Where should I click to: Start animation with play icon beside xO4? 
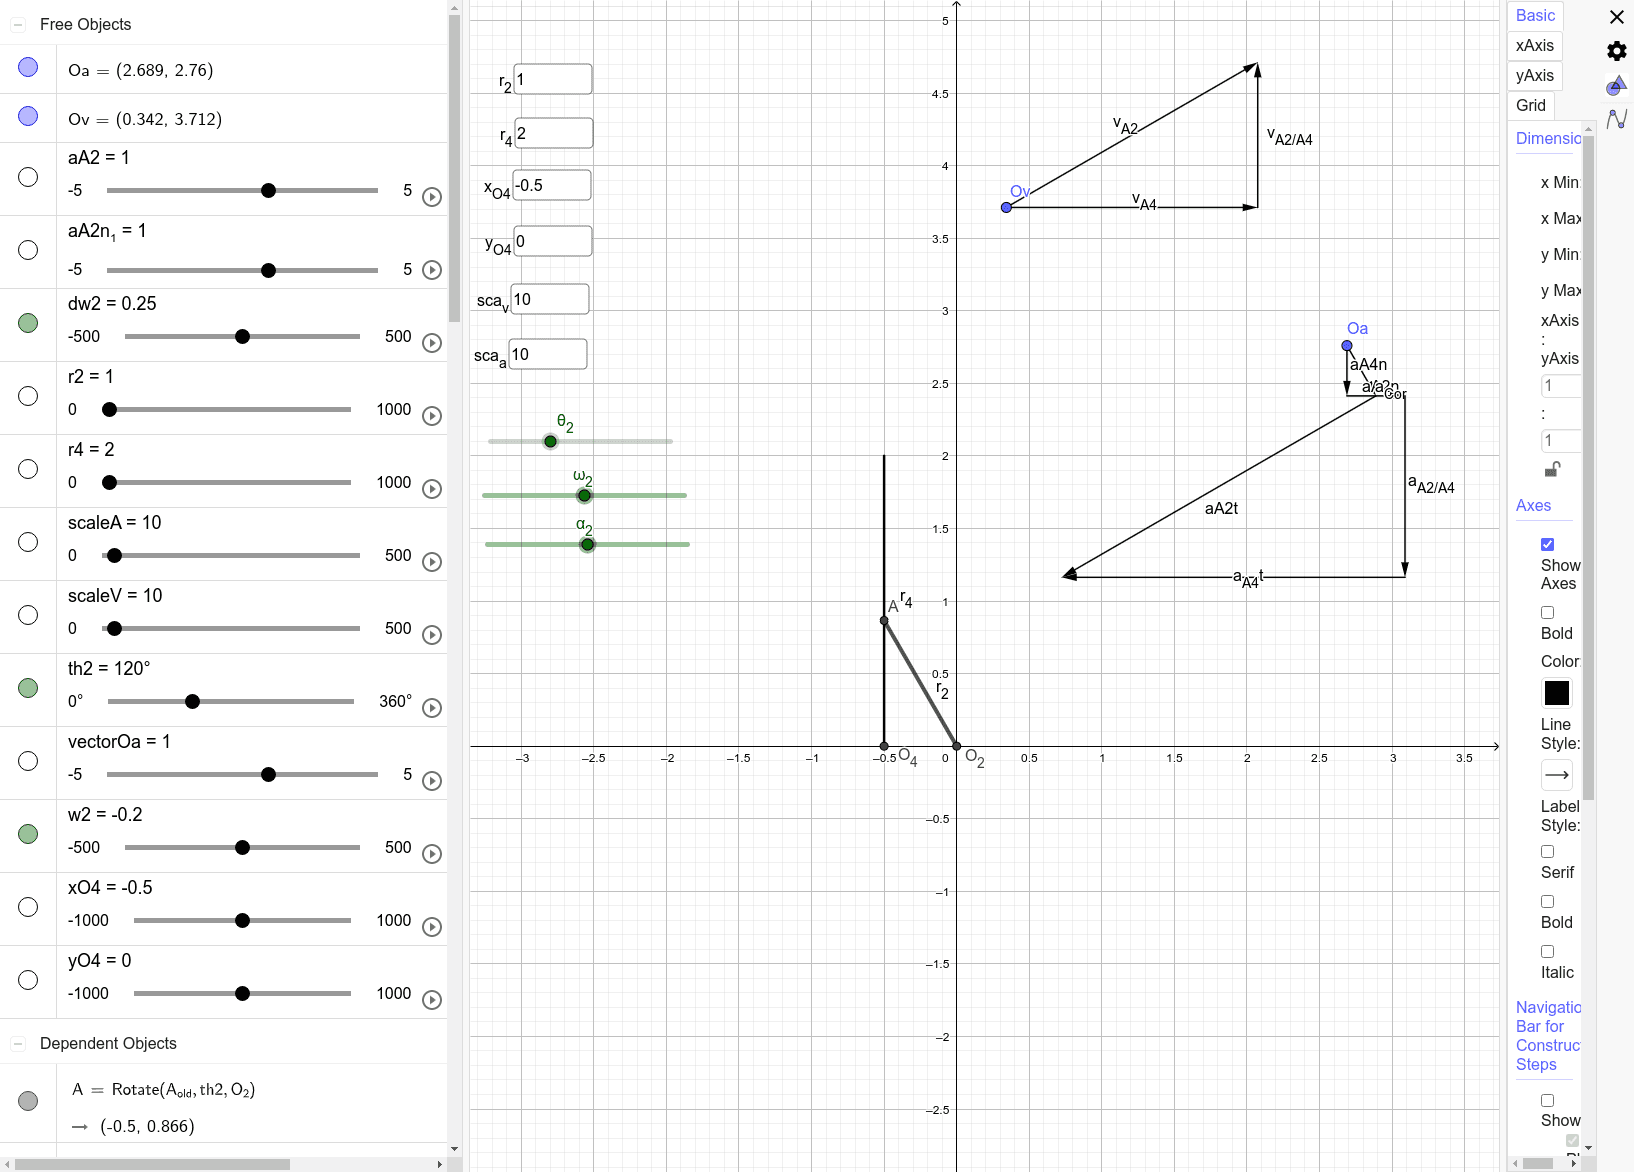click(x=432, y=927)
